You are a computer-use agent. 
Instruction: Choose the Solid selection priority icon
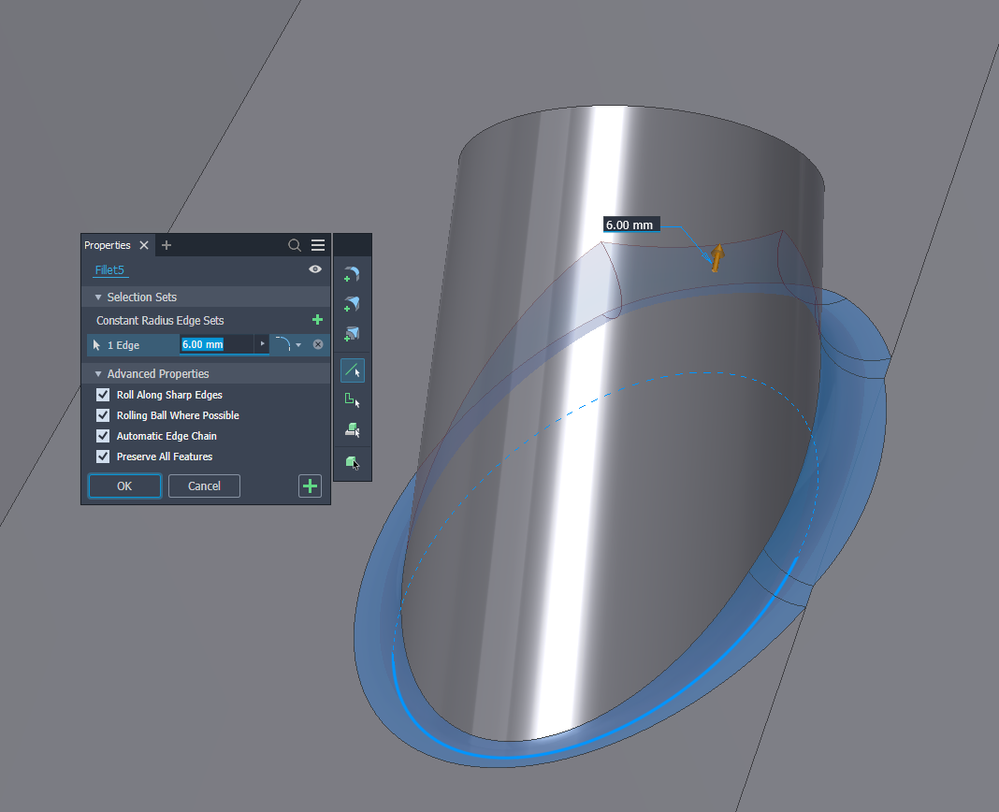pyautogui.click(x=352, y=461)
